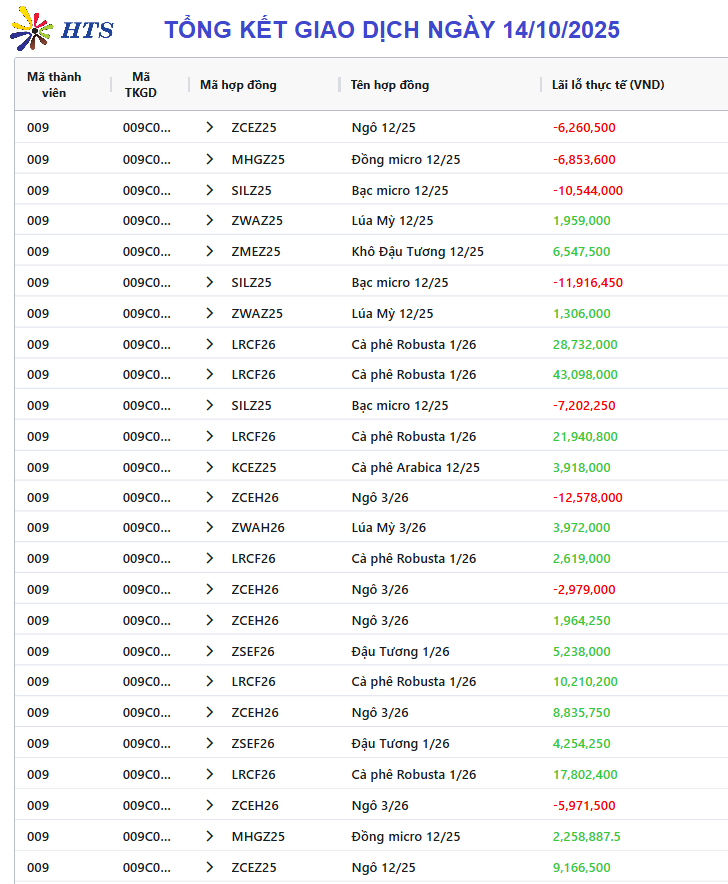The height and width of the screenshot is (884, 728).
Task: Expand the MHGZ25 row showing -6,853,600
Action: (x=209, y=159)
